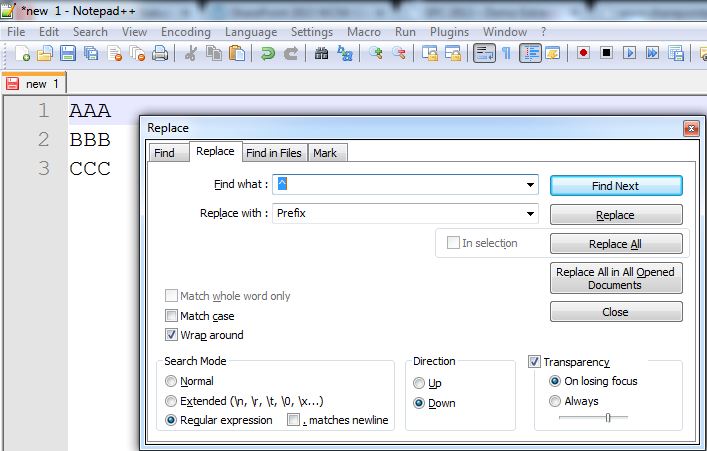This screenshot has height=451, width=707.
Task: Toggle synchronize horizontal scrolling icon
Action: (x=453, y=54)
